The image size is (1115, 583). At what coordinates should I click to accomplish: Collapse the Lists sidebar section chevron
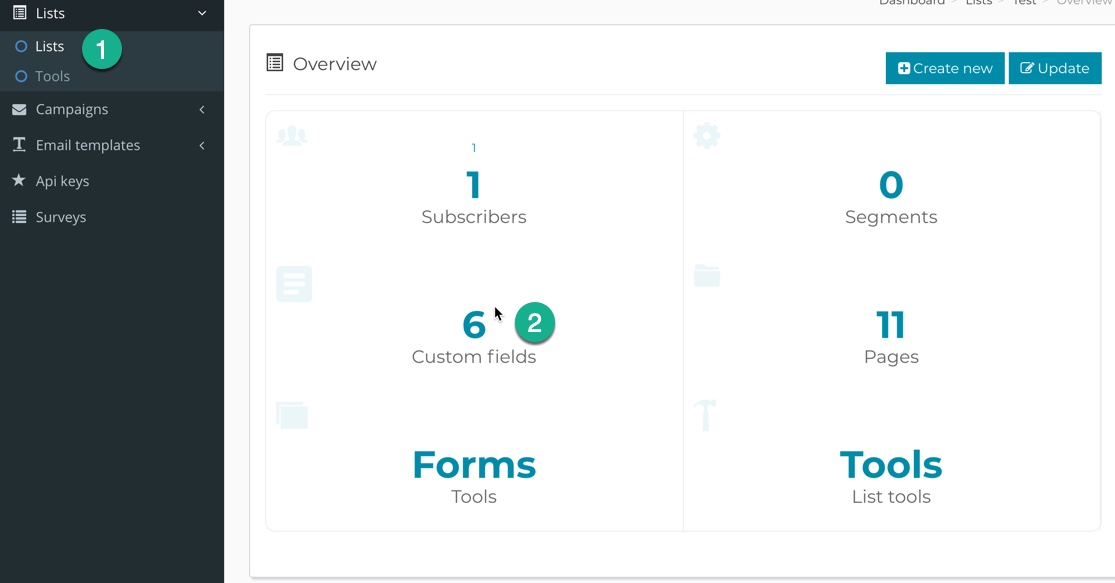(202, 13)
